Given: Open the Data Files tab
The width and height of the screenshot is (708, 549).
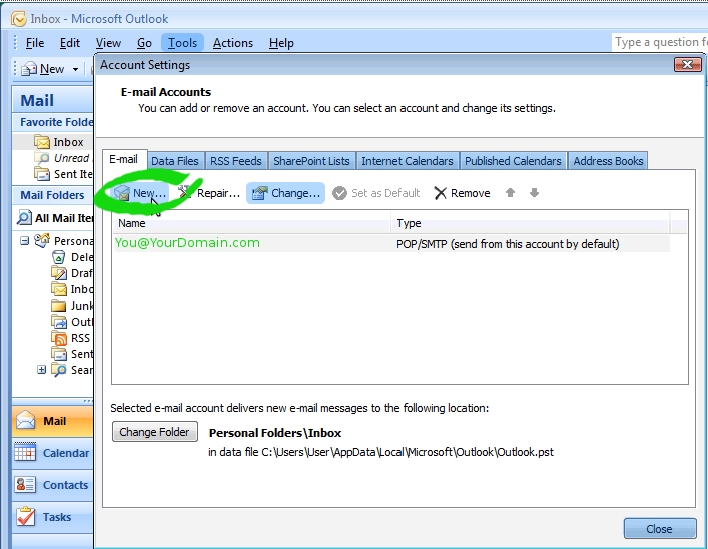Looking at the screenshot, I should [x=175, y=161].
